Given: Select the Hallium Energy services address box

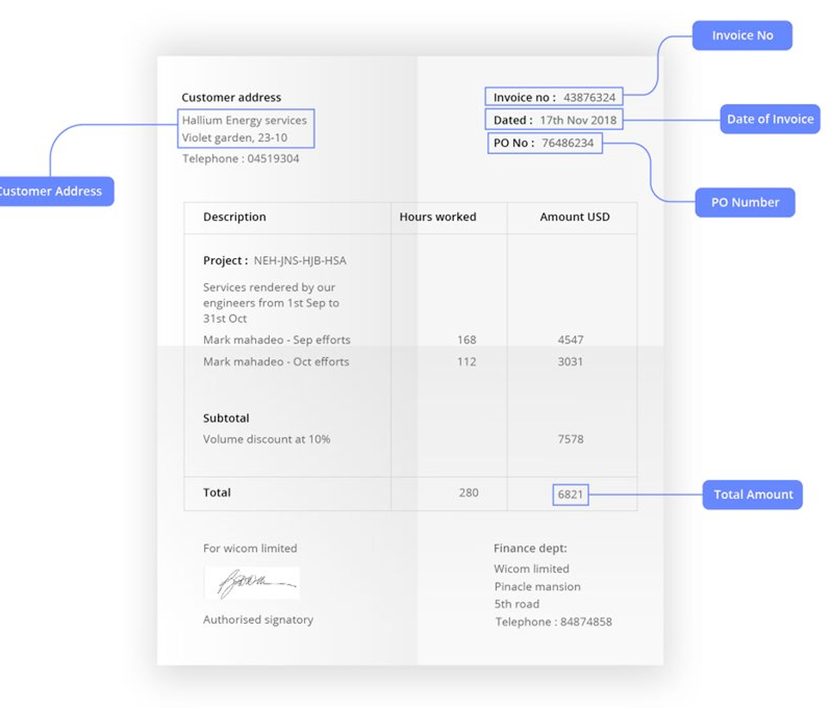Looking at the screenshot, I should pyautogui.click(x=246, y=129).
